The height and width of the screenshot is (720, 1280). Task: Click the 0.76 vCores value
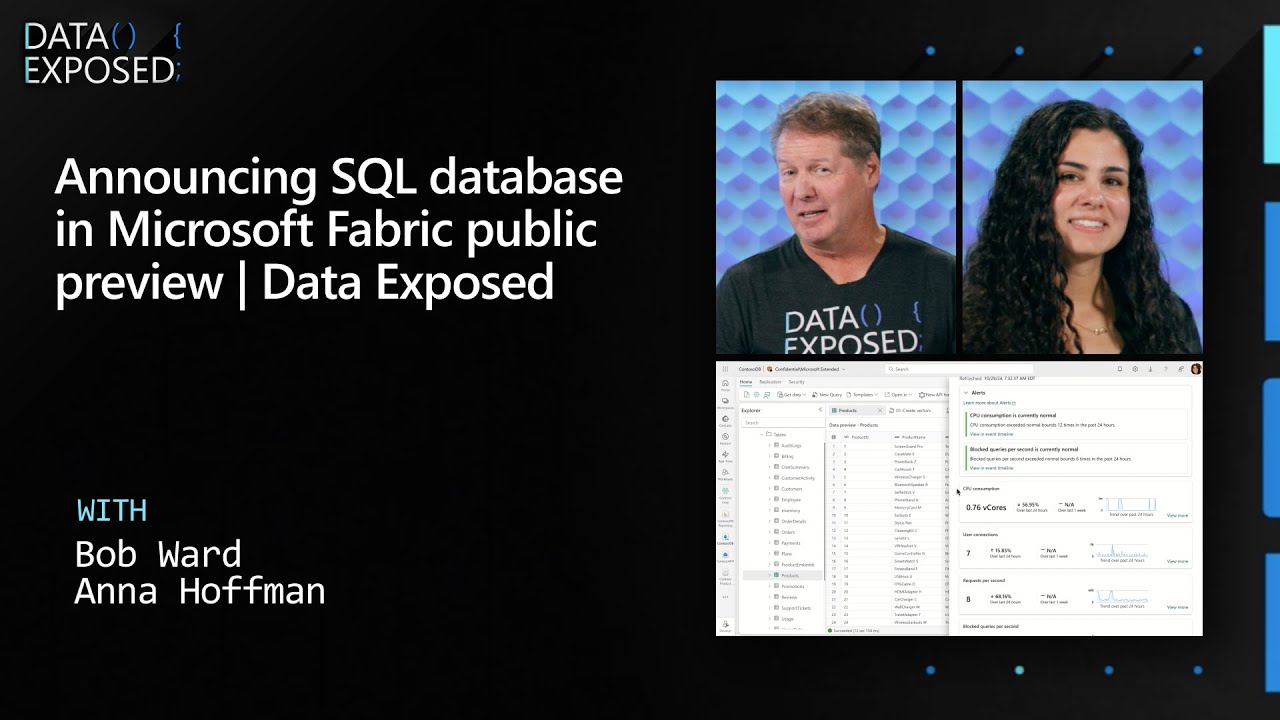pyautogui.click(x=988, y=507)
